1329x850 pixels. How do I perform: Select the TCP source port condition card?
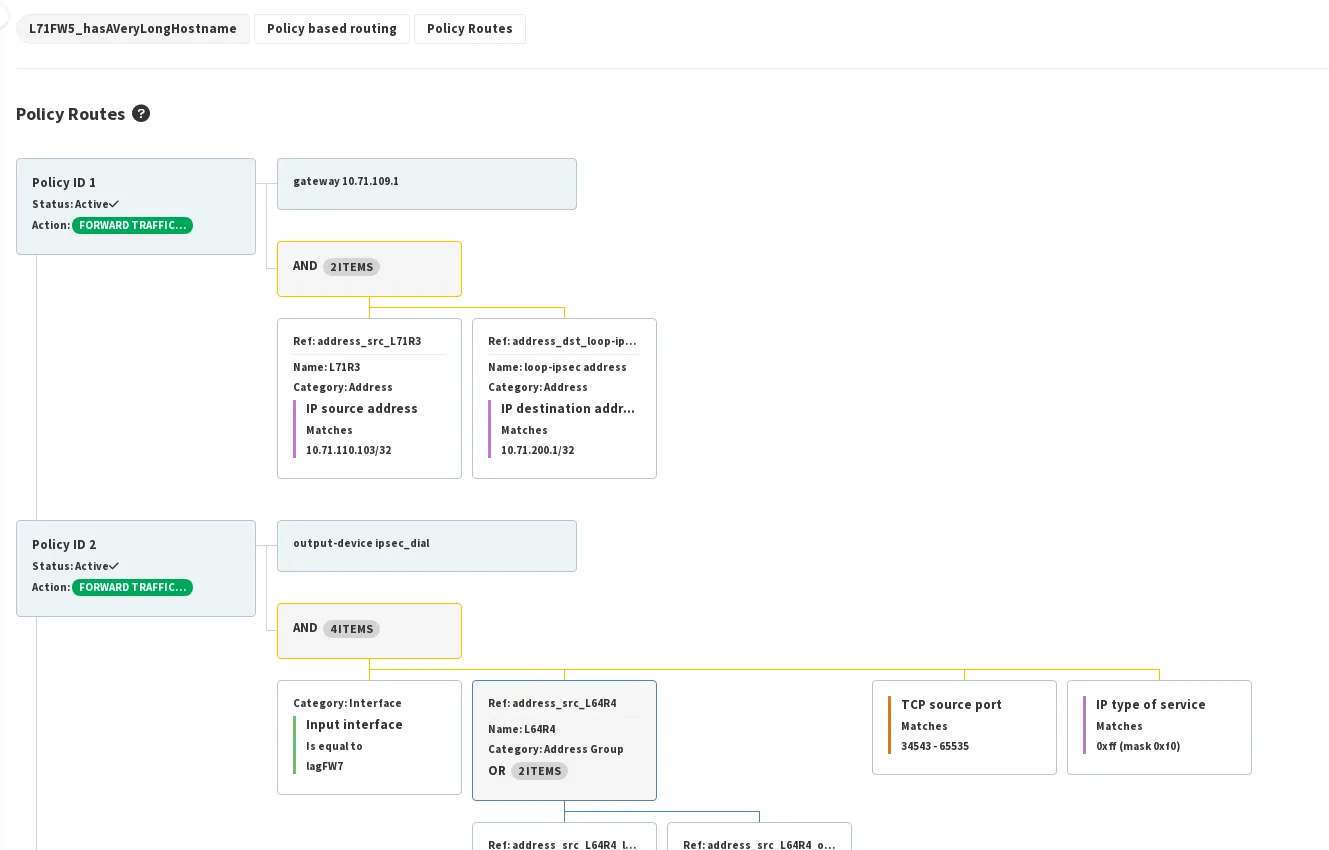click(964, 727)
